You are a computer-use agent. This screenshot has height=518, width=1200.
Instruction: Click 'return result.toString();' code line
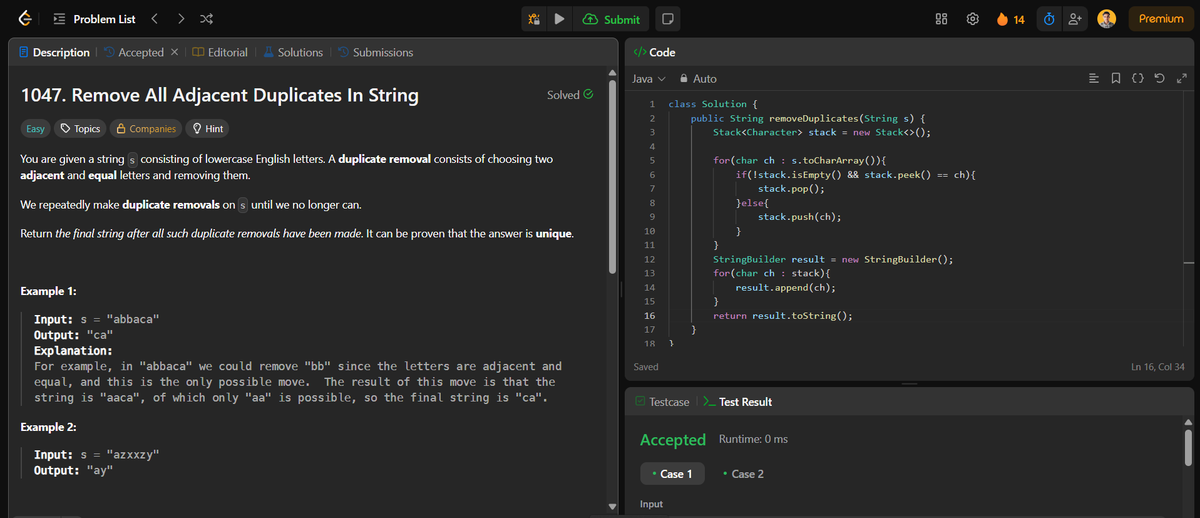tap(782, 315)
